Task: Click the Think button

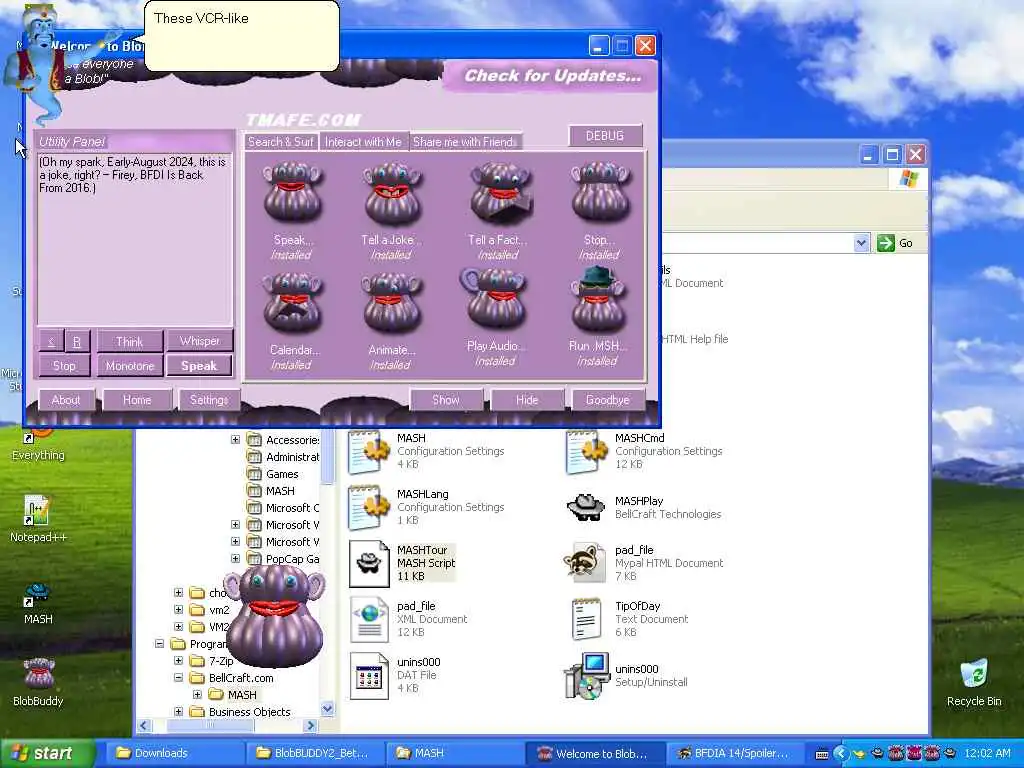Action: click(129, 342)
